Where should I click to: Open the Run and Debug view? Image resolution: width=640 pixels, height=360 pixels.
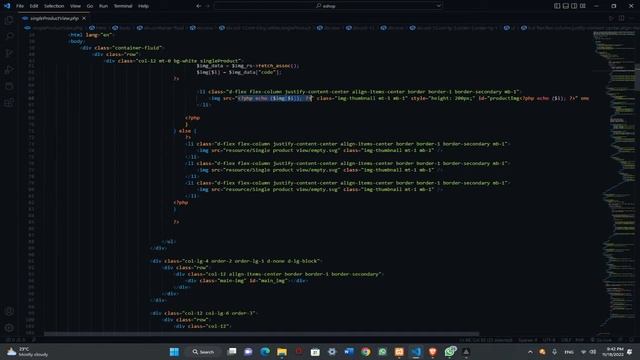pos(9,70)
